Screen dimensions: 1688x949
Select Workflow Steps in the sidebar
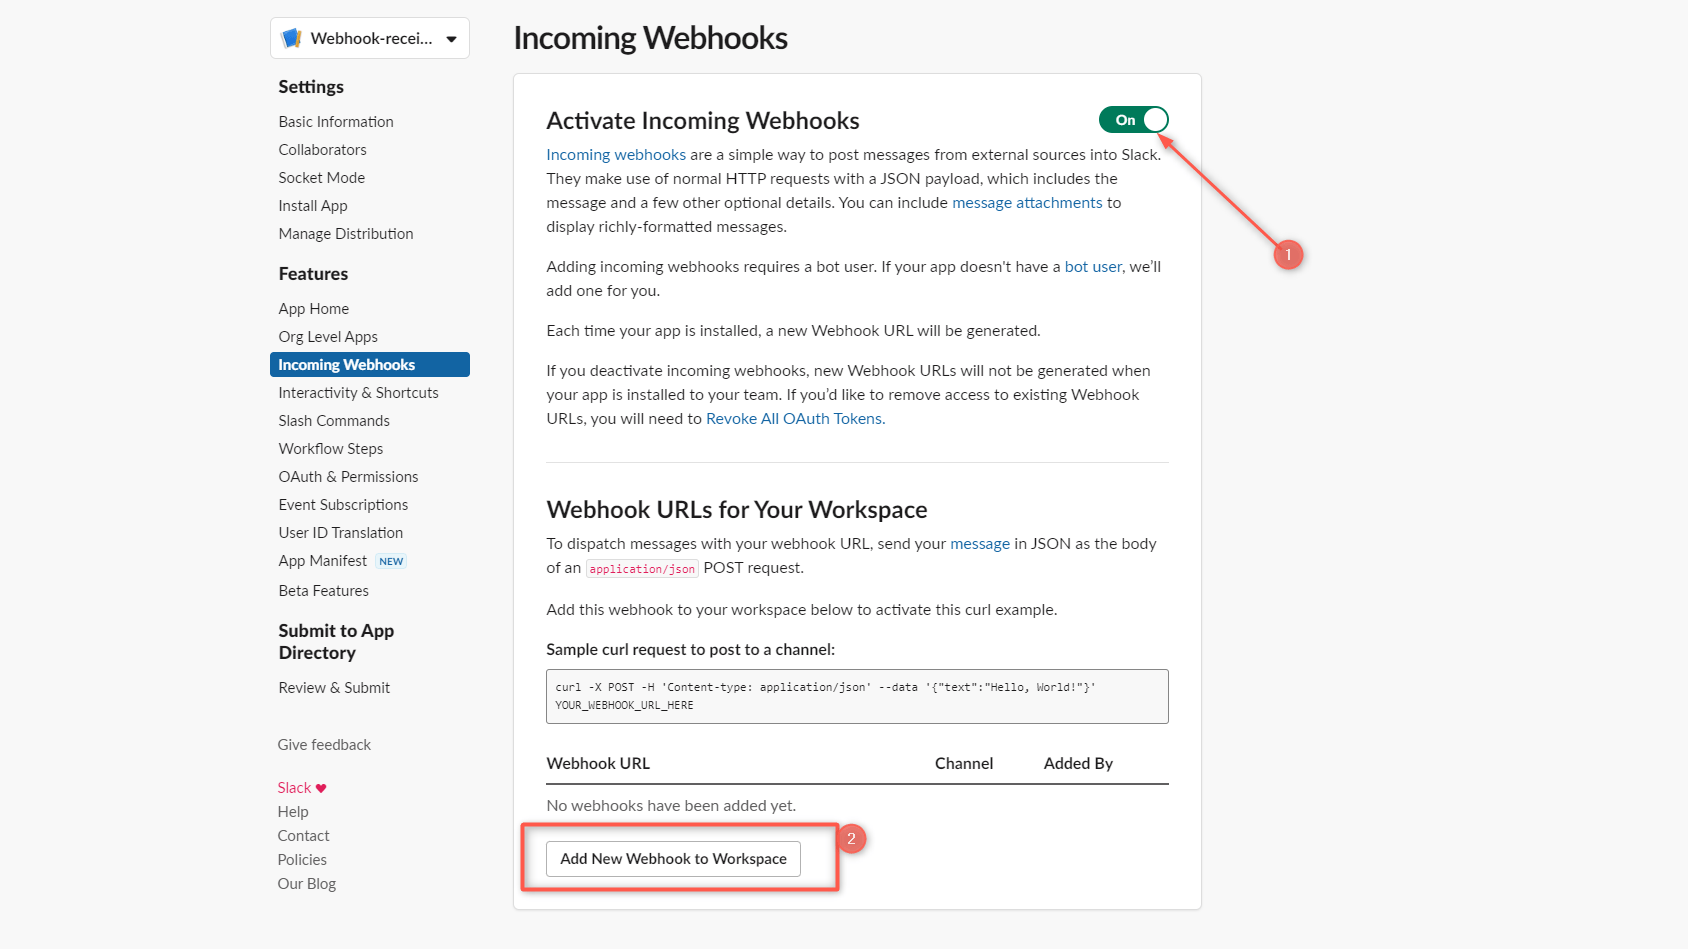point(331,448)
